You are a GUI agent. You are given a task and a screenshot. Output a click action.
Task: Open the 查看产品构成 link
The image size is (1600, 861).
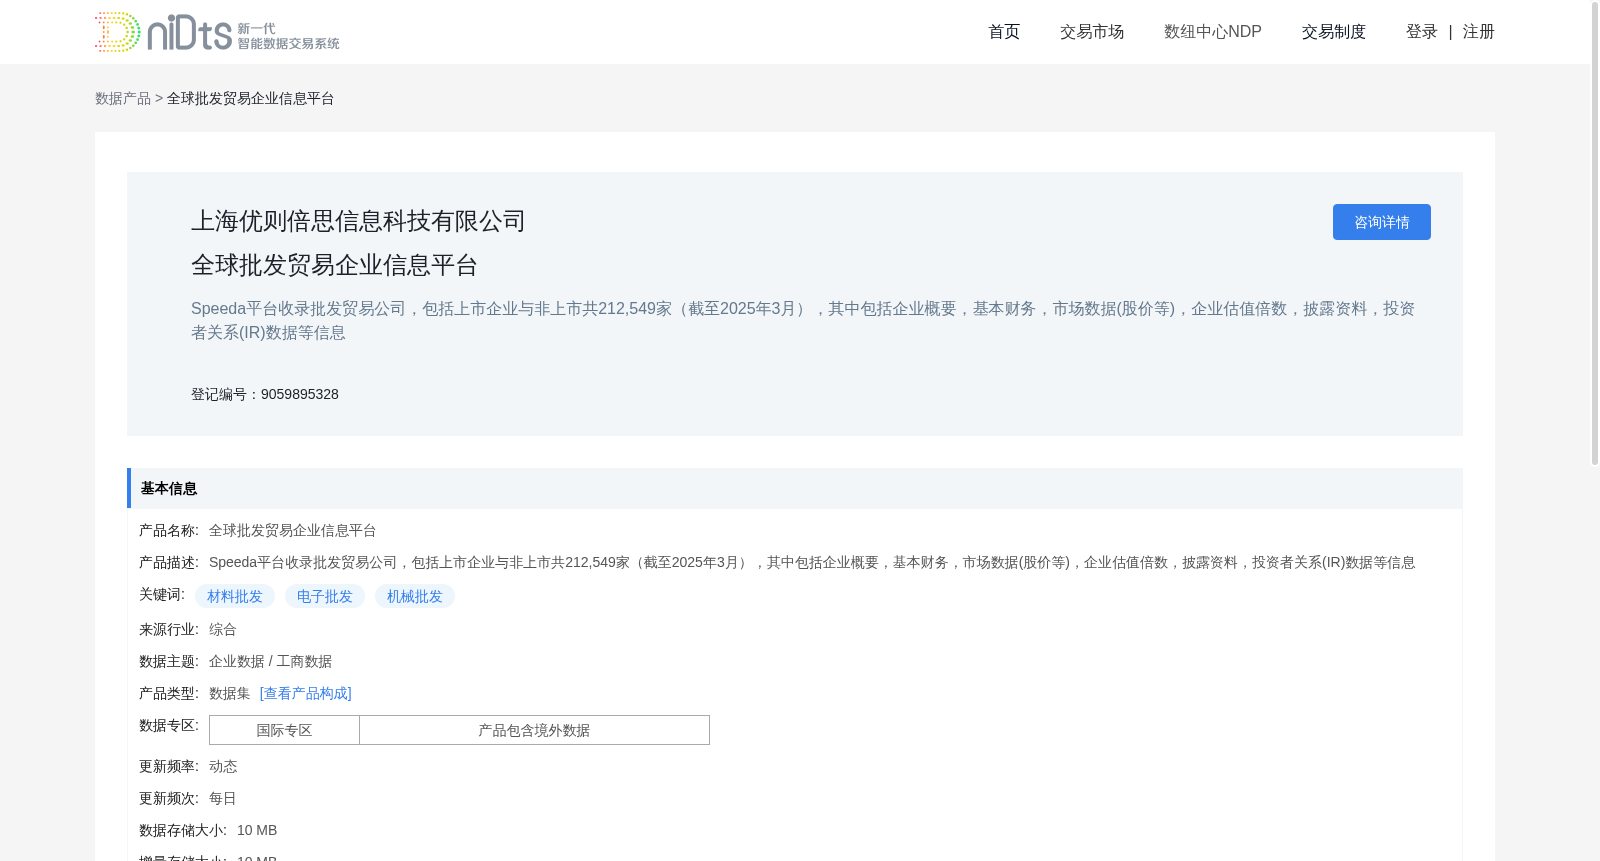point(306,693)
